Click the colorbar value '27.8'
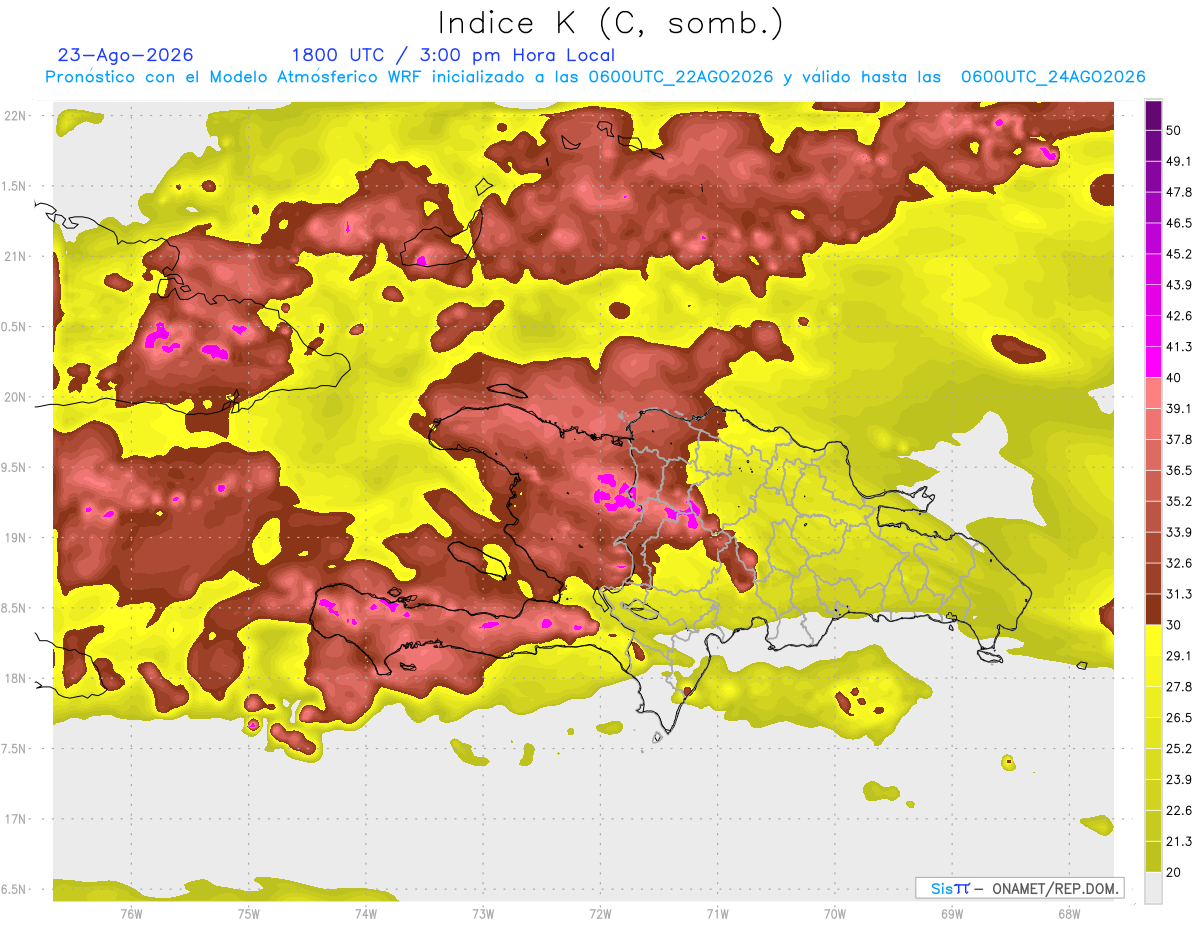This screenshot has height=927, width=1200. pos(1179,686)
